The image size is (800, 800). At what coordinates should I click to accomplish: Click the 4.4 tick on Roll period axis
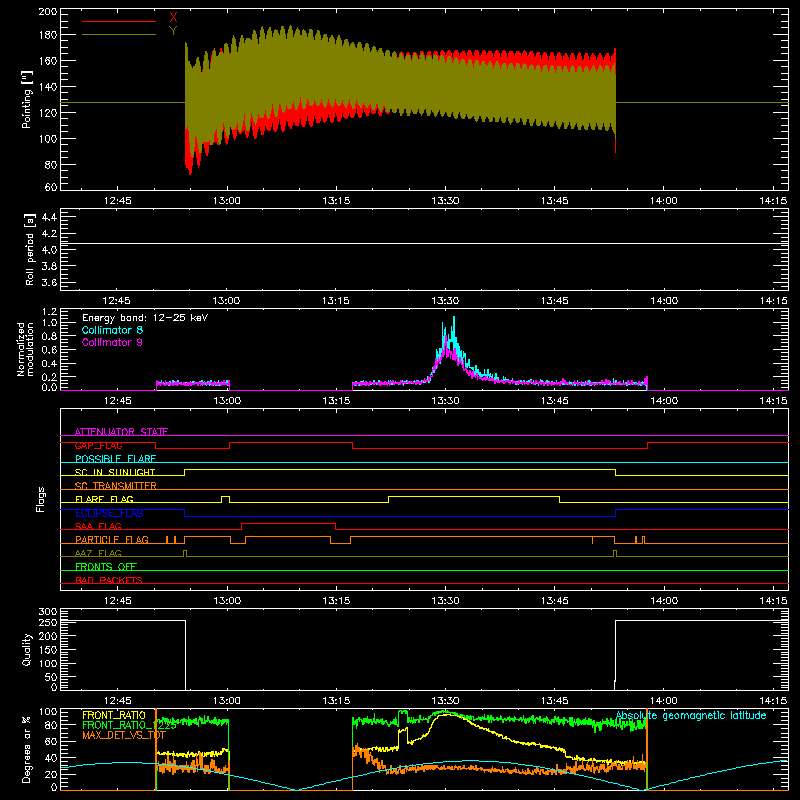tap(49, 217)
